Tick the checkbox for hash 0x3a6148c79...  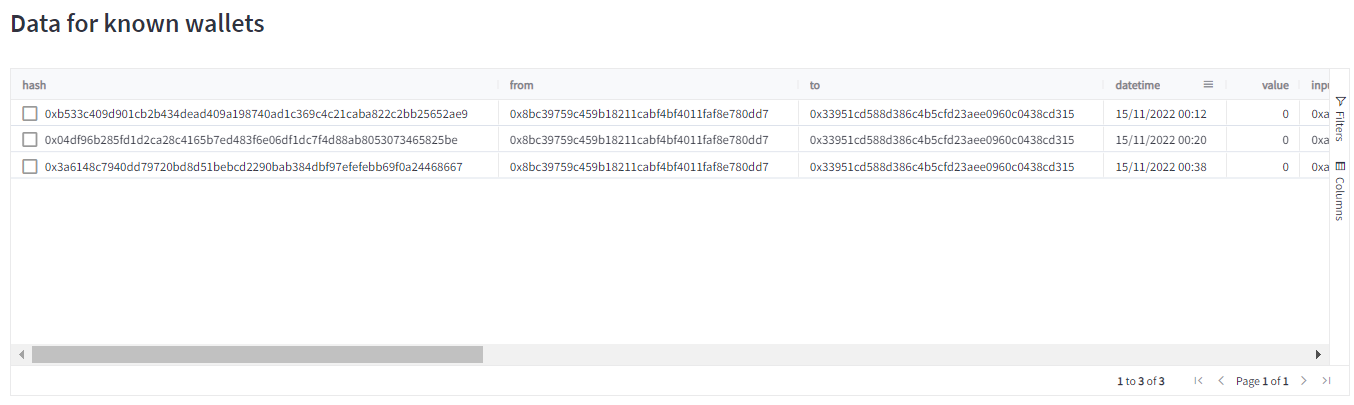(x=30, y=166)
